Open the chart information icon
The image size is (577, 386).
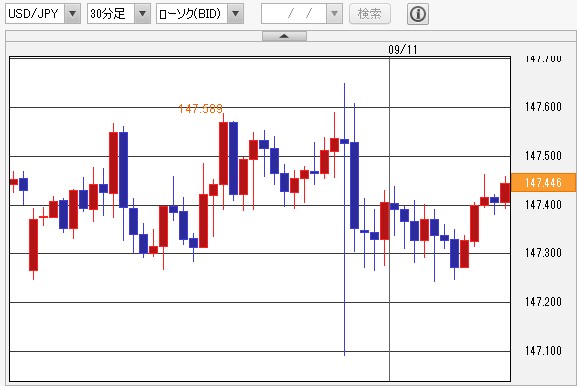(418, 14)
